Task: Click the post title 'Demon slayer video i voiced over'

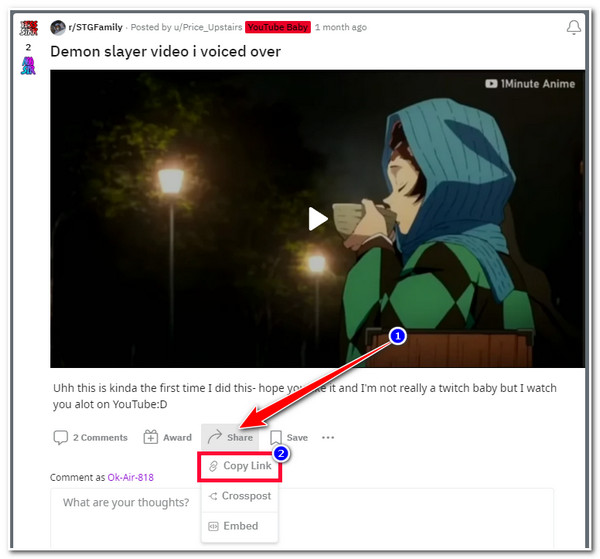Action: tap(165, 52)
